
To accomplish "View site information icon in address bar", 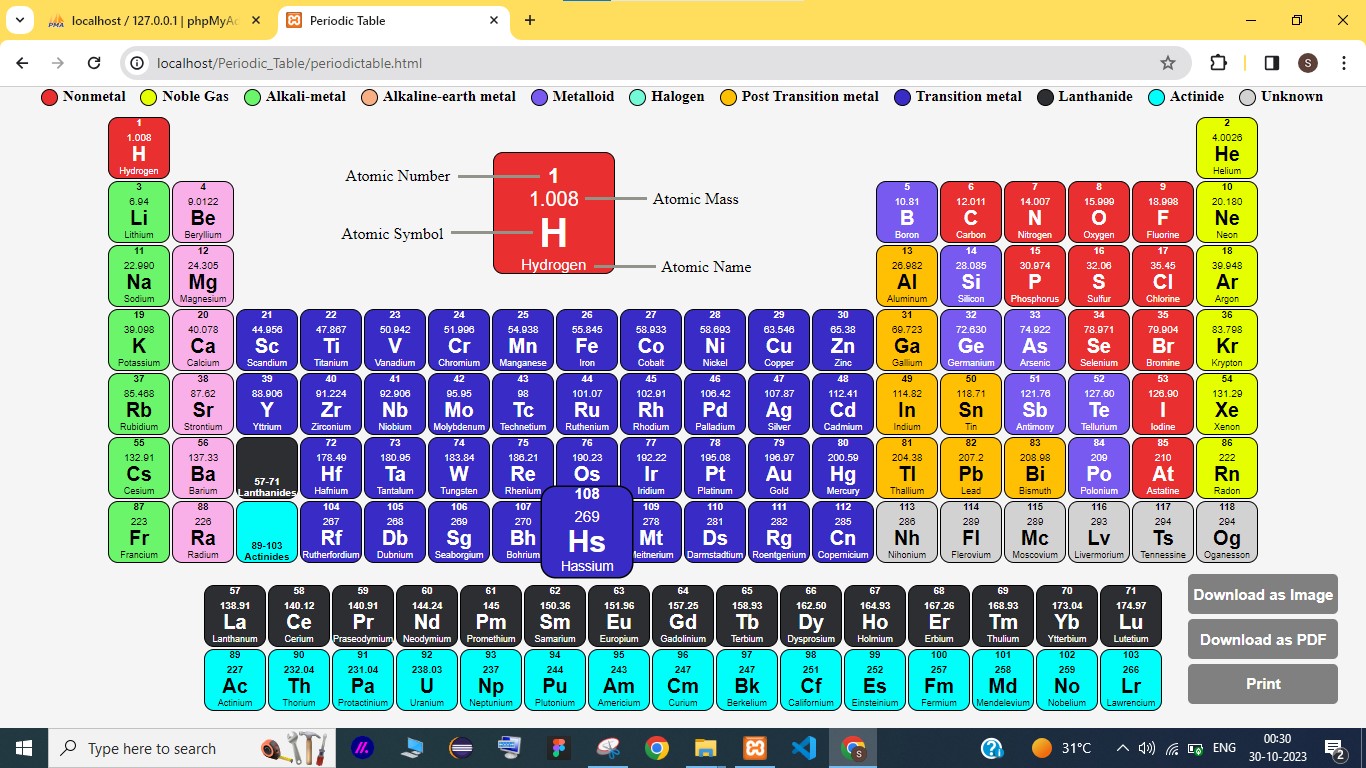I will pyautogui.click(x=139, y=63).
